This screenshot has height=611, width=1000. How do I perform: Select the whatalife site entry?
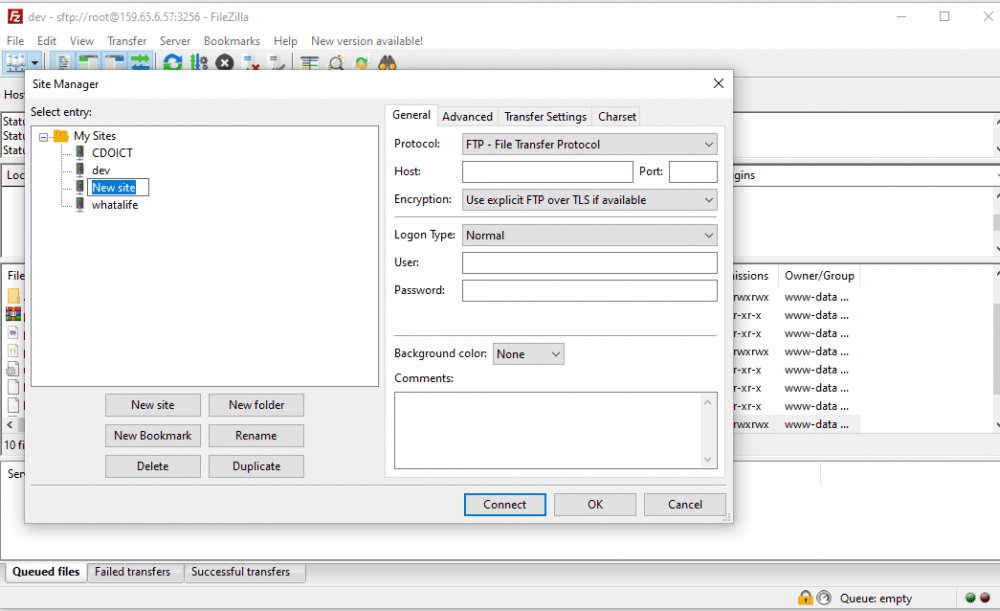(x=115, y=205)
